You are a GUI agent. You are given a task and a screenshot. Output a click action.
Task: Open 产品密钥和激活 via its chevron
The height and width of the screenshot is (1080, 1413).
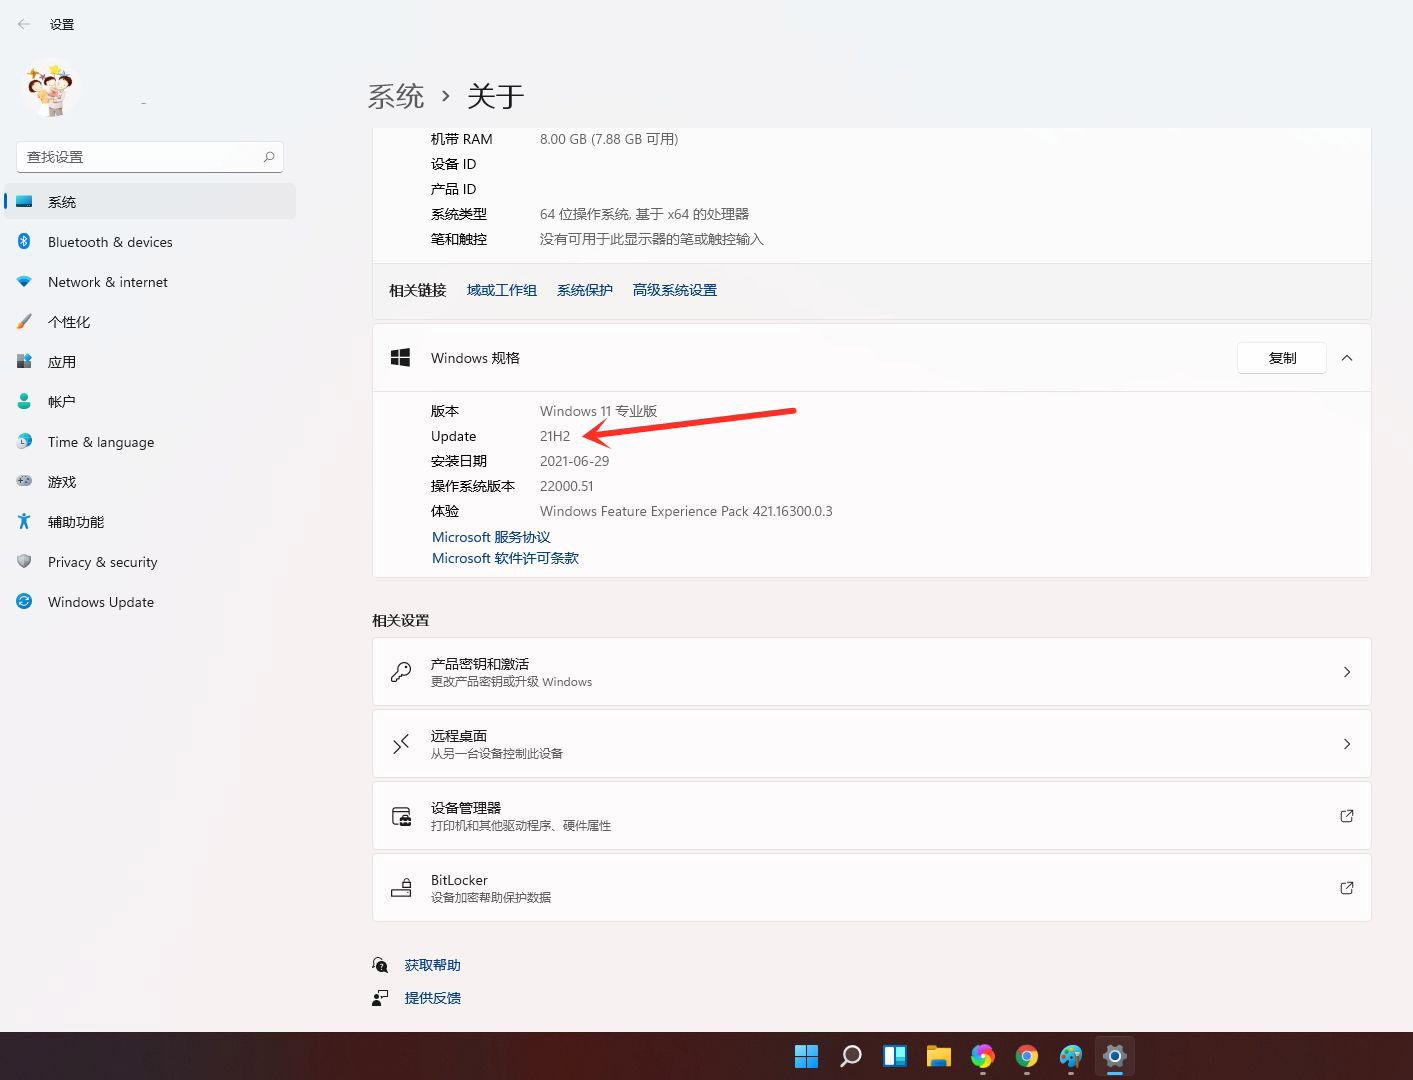(x=1346, y=671)
